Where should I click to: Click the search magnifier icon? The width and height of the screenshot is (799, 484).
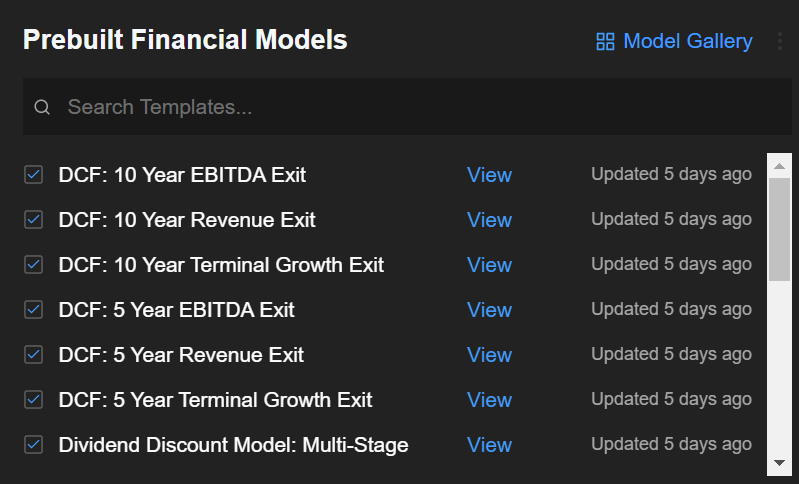[42, 107]
